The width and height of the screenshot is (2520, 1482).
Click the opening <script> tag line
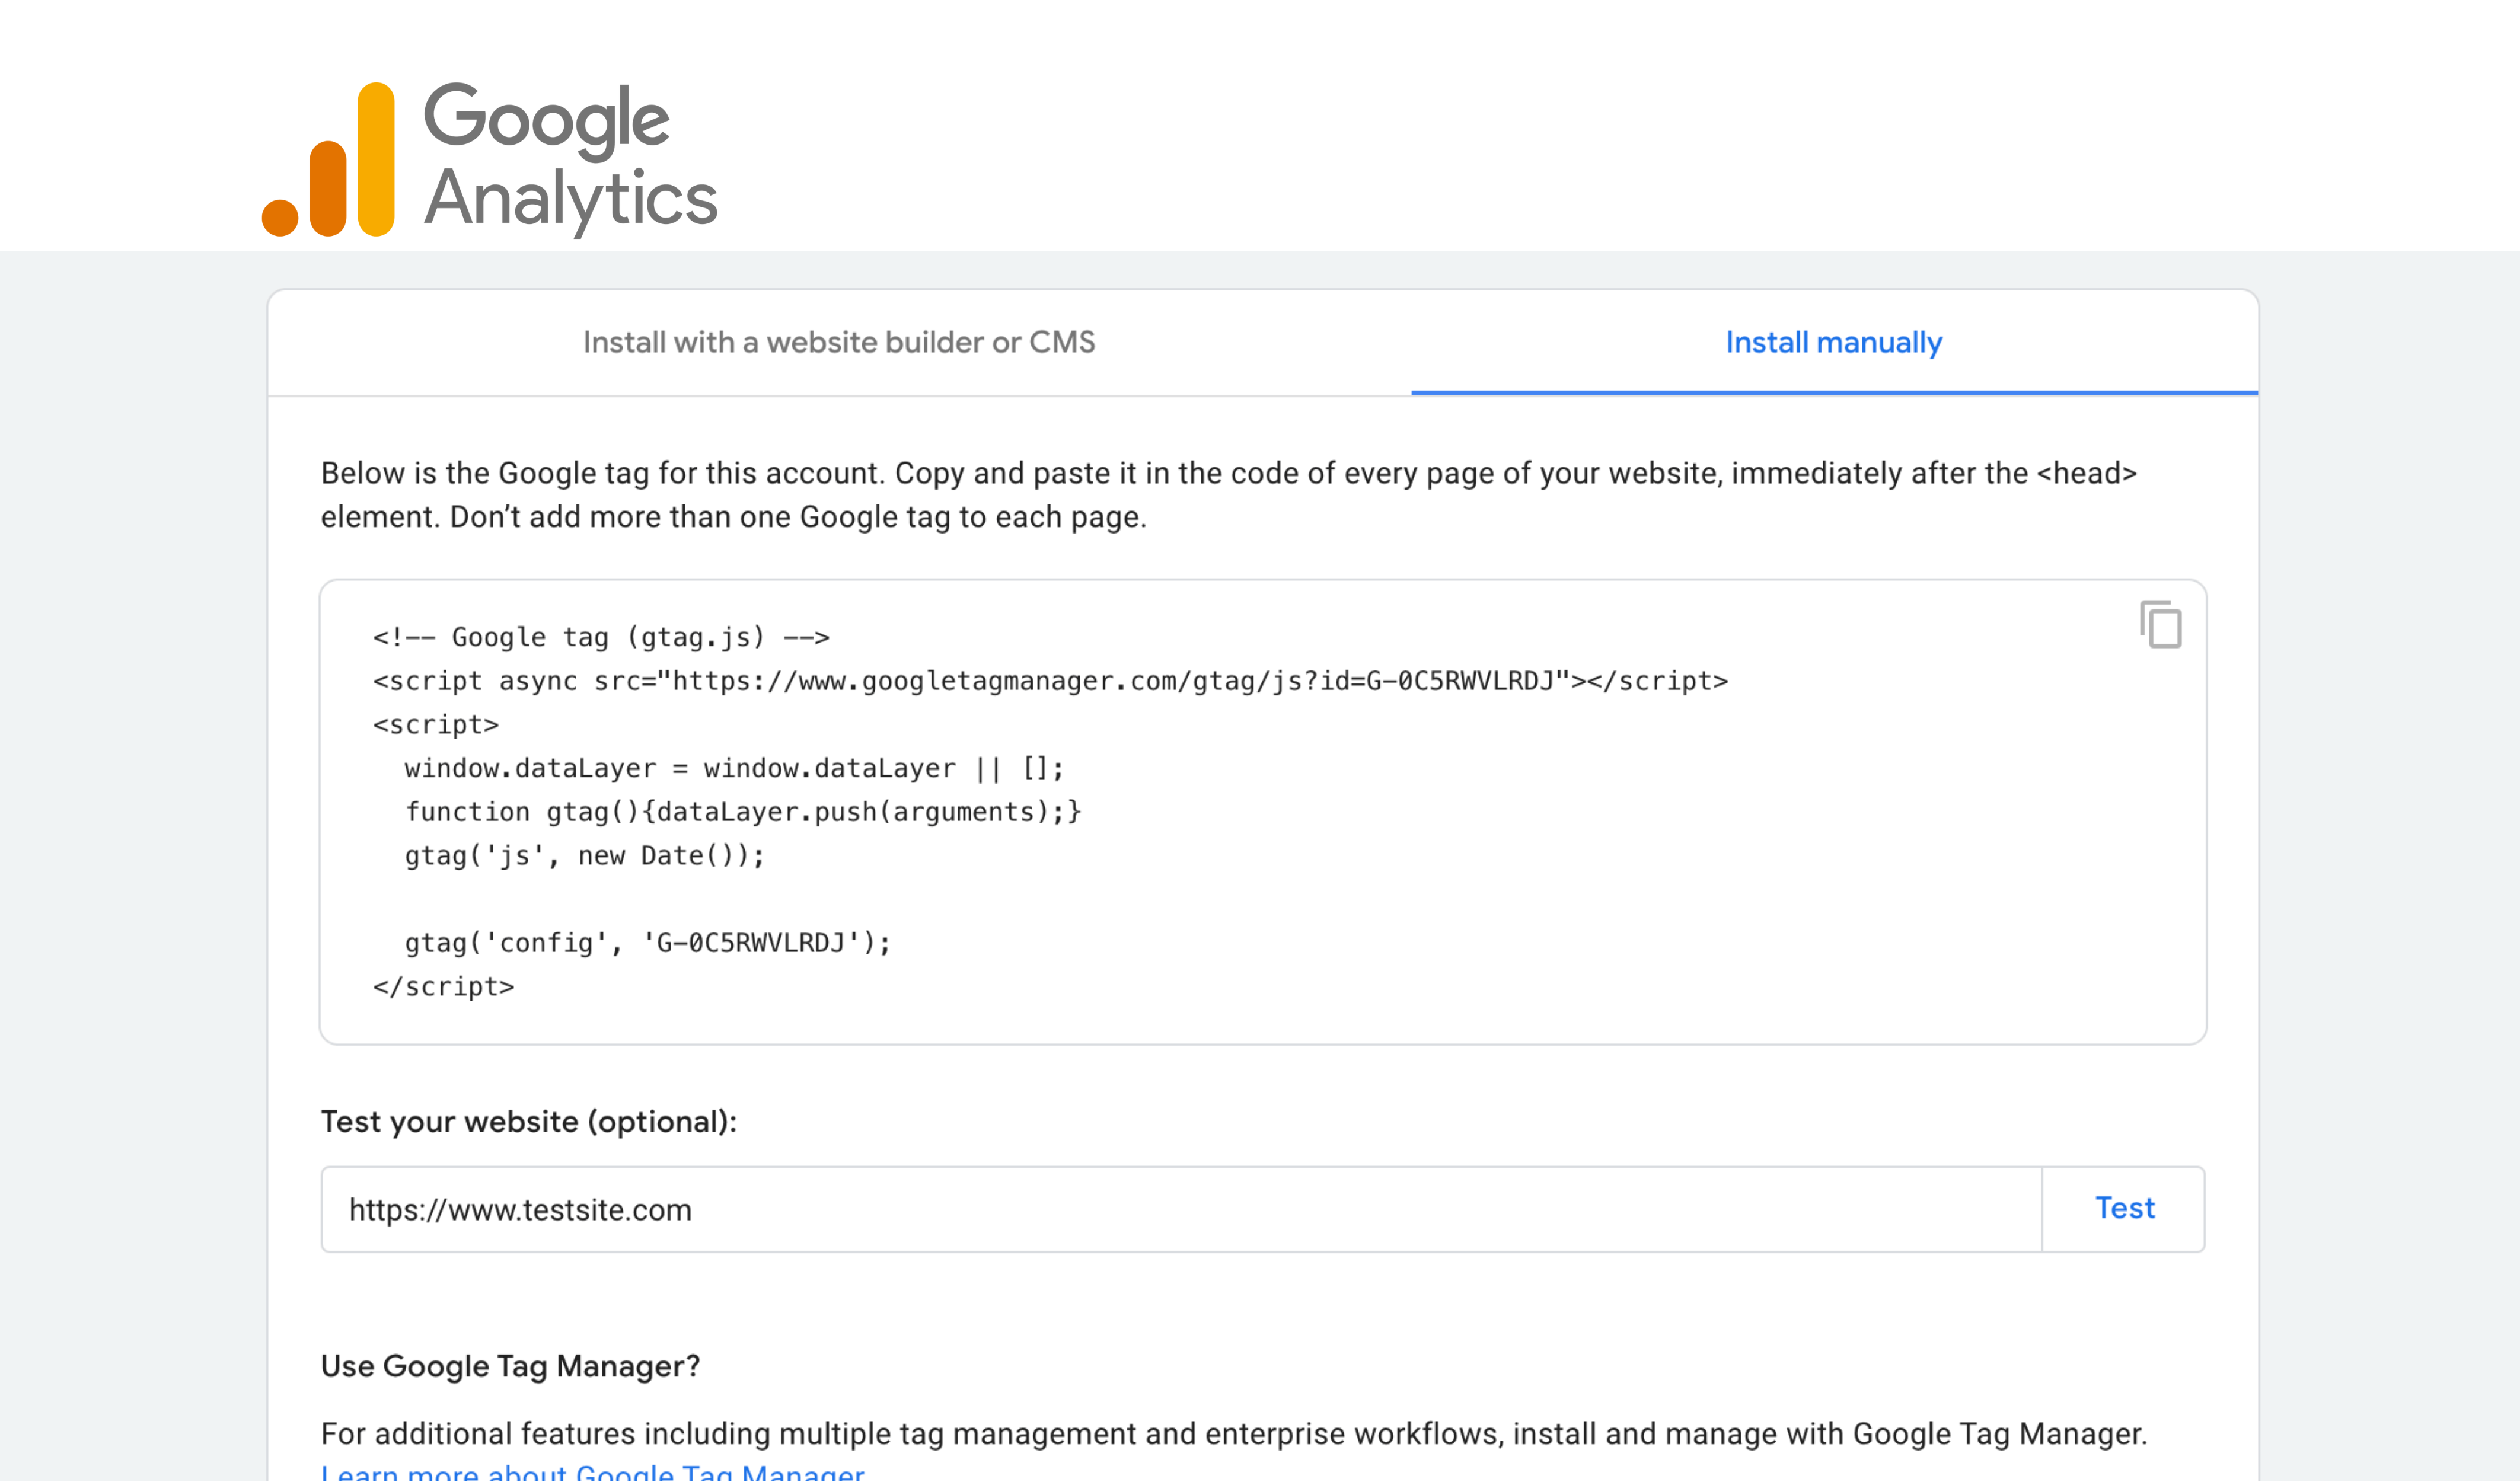pos(435,725)
